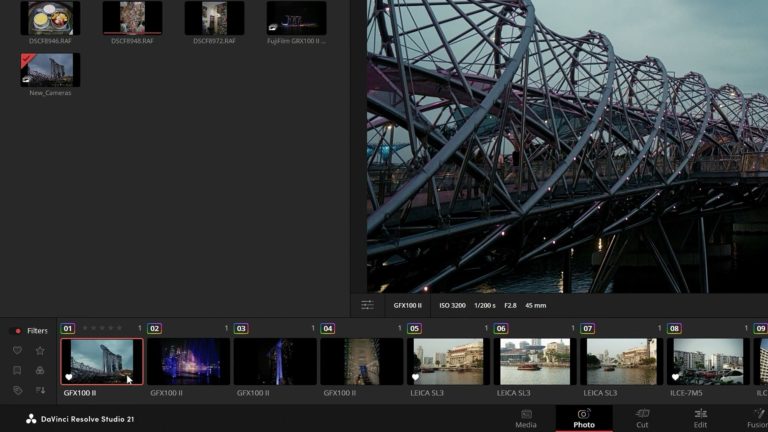
Task: Filter by bookmark flag icon
Action: [17, 370]
